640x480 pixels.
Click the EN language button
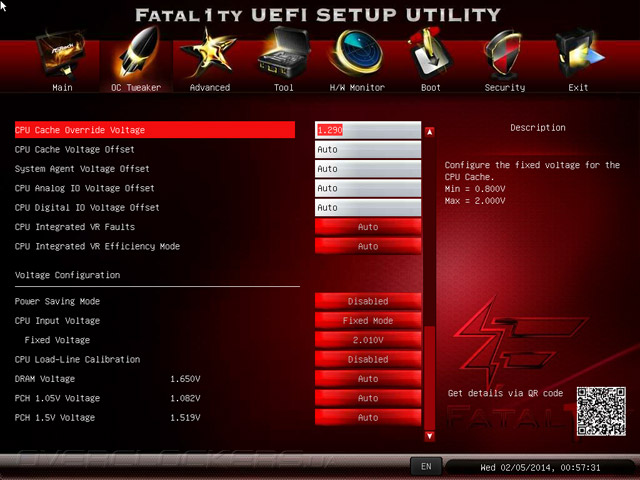click(x=426, y=467)
